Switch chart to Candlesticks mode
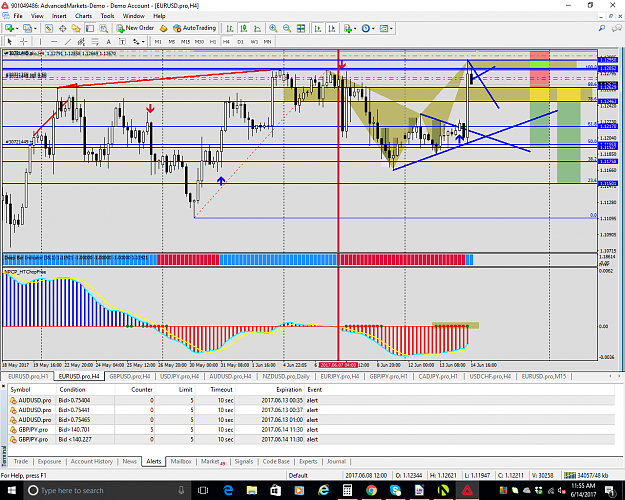Image resolution: width=625 pixels, height=500 pixels. click(x=244, y=28)
